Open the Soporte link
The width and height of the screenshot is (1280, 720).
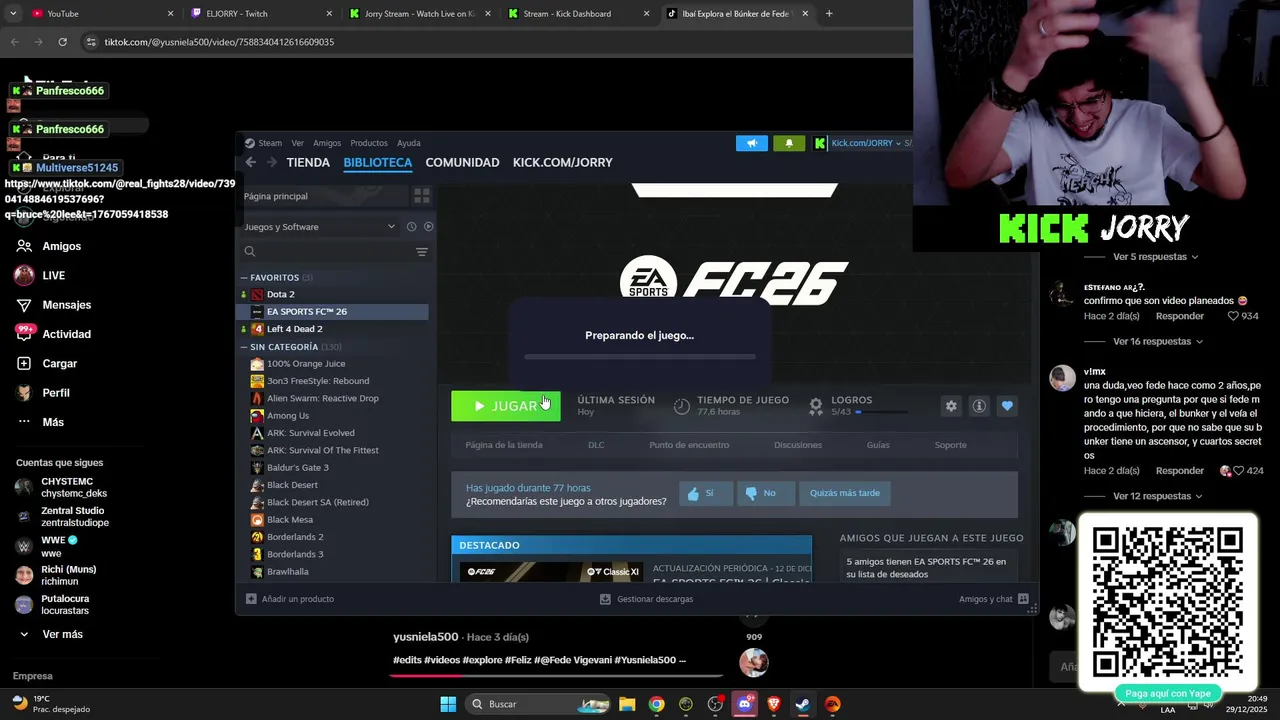tap(950, 445)
